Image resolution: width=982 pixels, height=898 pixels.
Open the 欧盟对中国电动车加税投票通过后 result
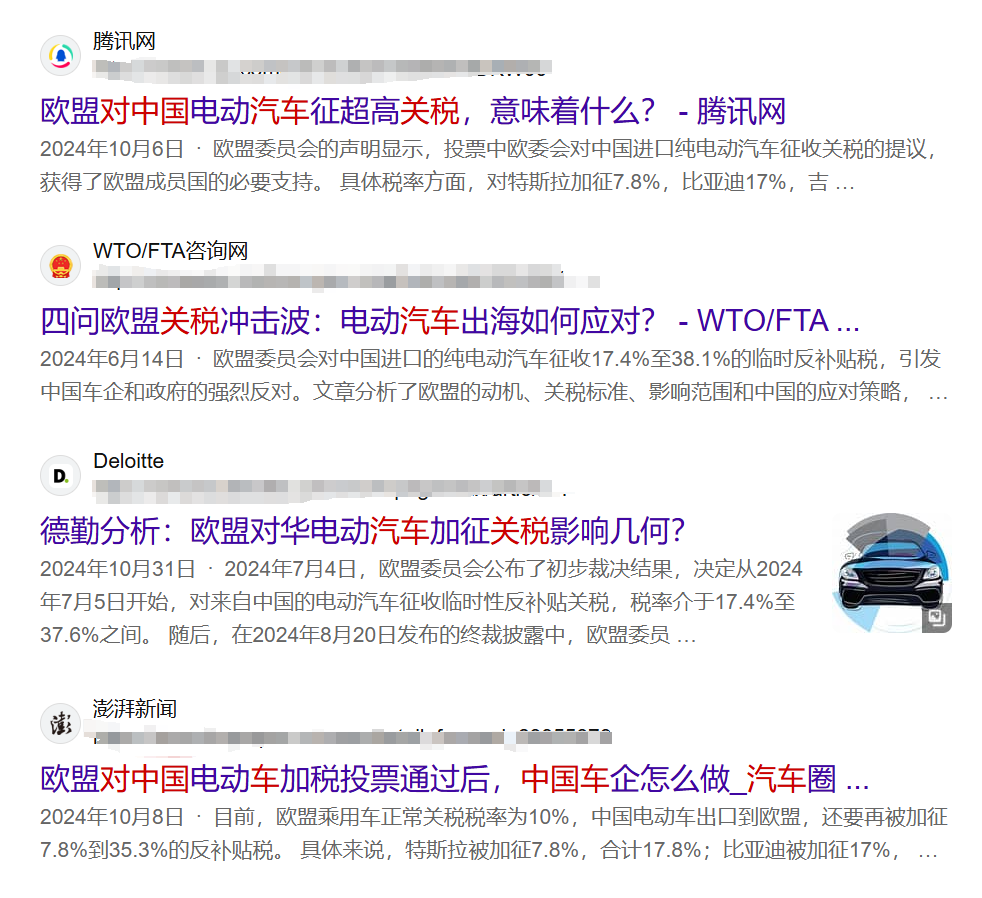point(454,778)
